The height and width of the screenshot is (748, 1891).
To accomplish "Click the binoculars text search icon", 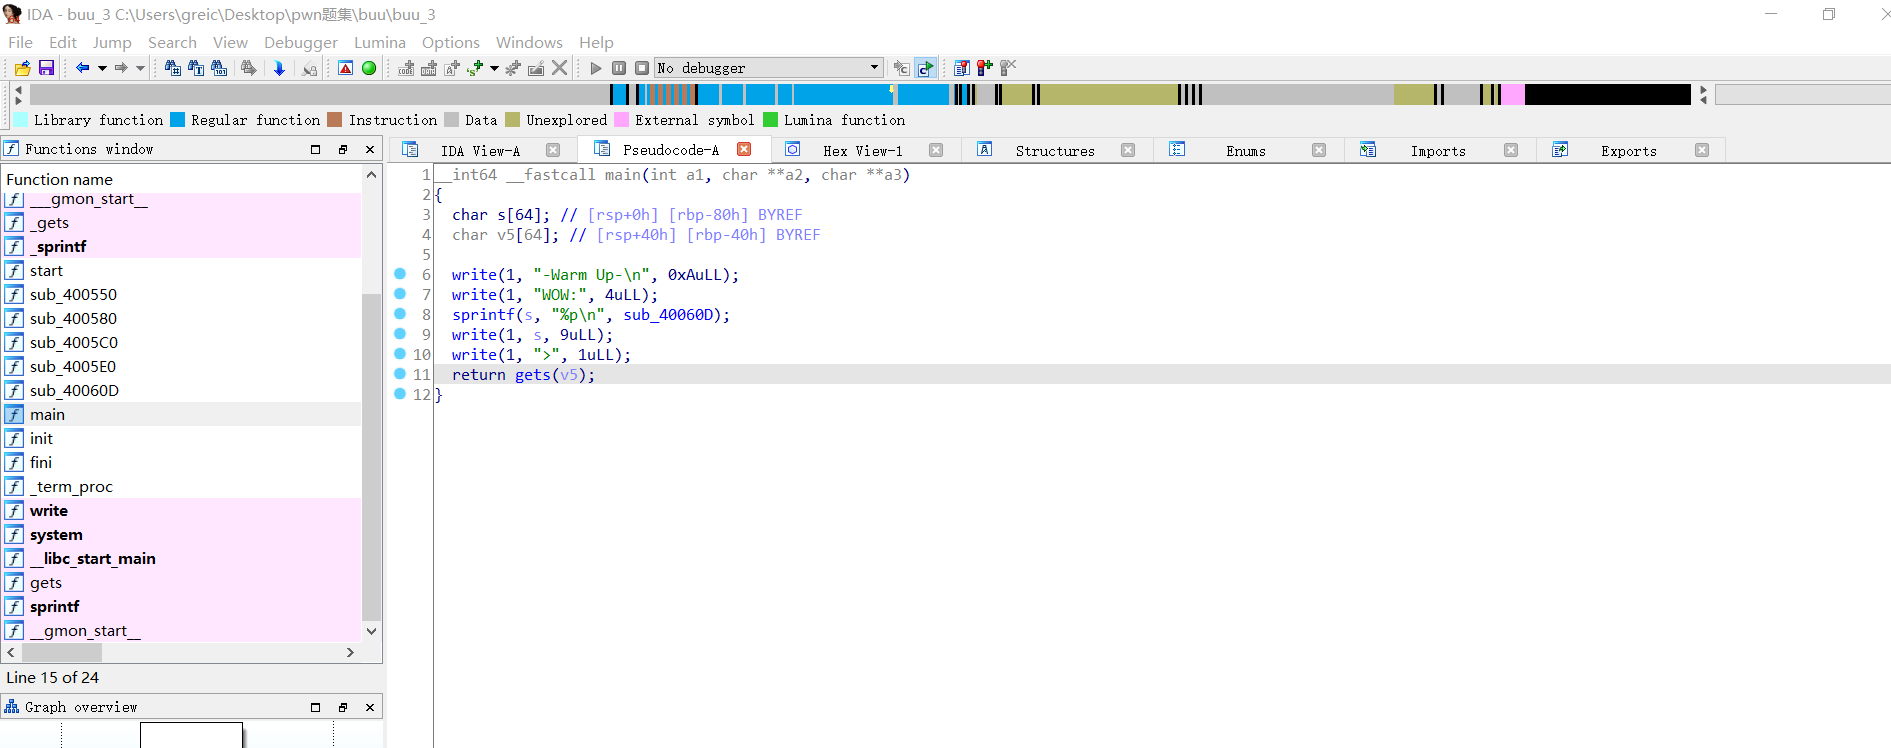I will pos(196,68).
